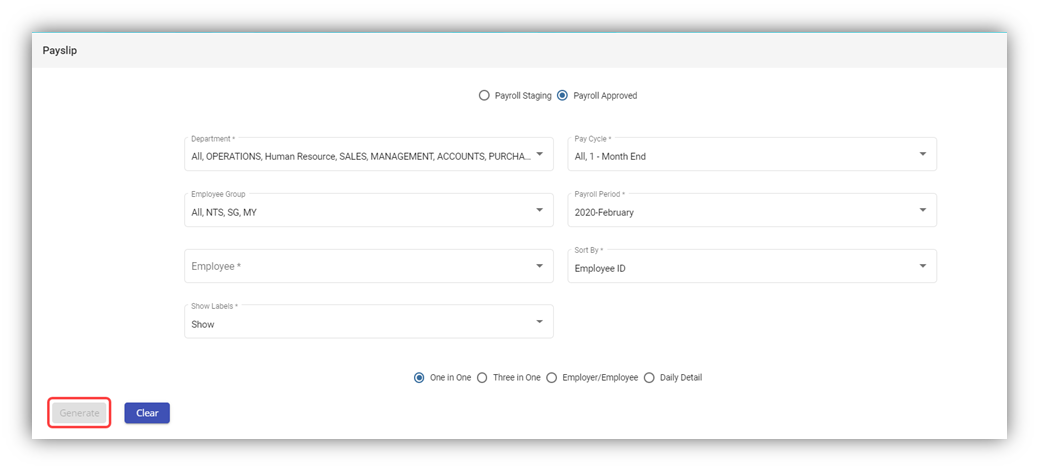Screen dimensions: 1039x471
Task: Click the Payroll Period dropdown arrow icon
Action: (x=922, y=210)
